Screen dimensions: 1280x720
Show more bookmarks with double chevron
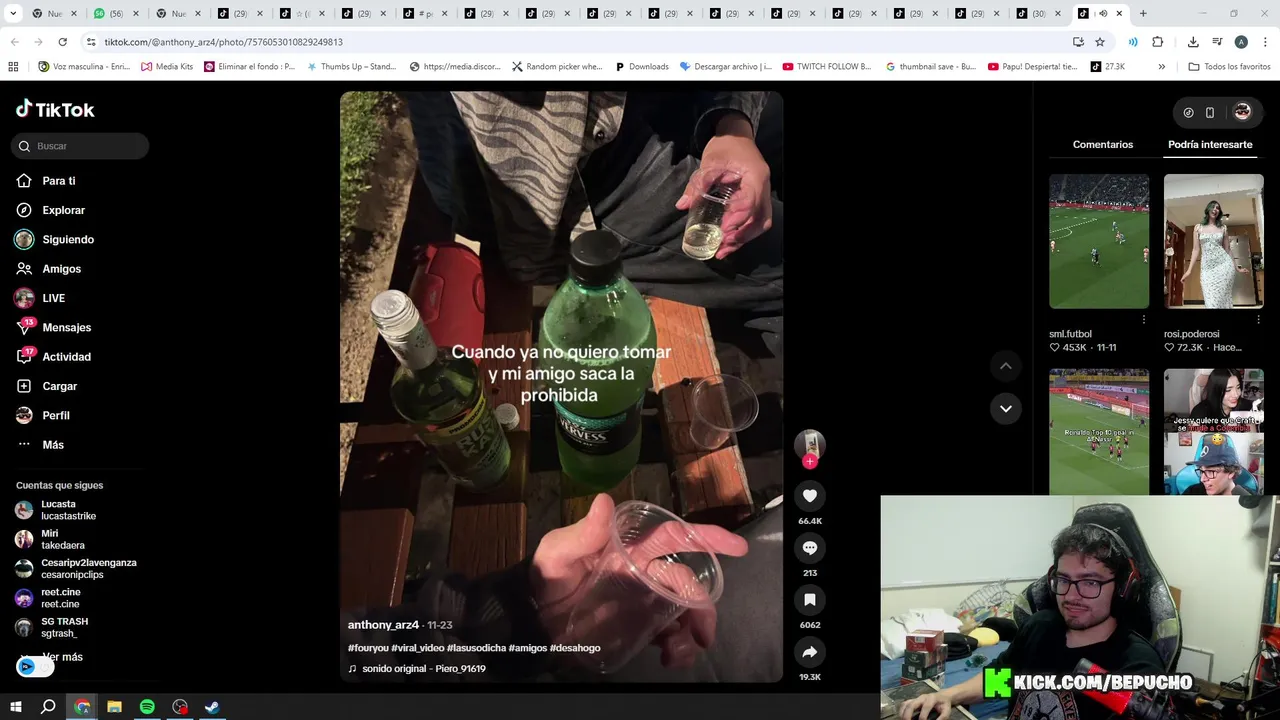pyautogui.click(x=1161, y=67)
